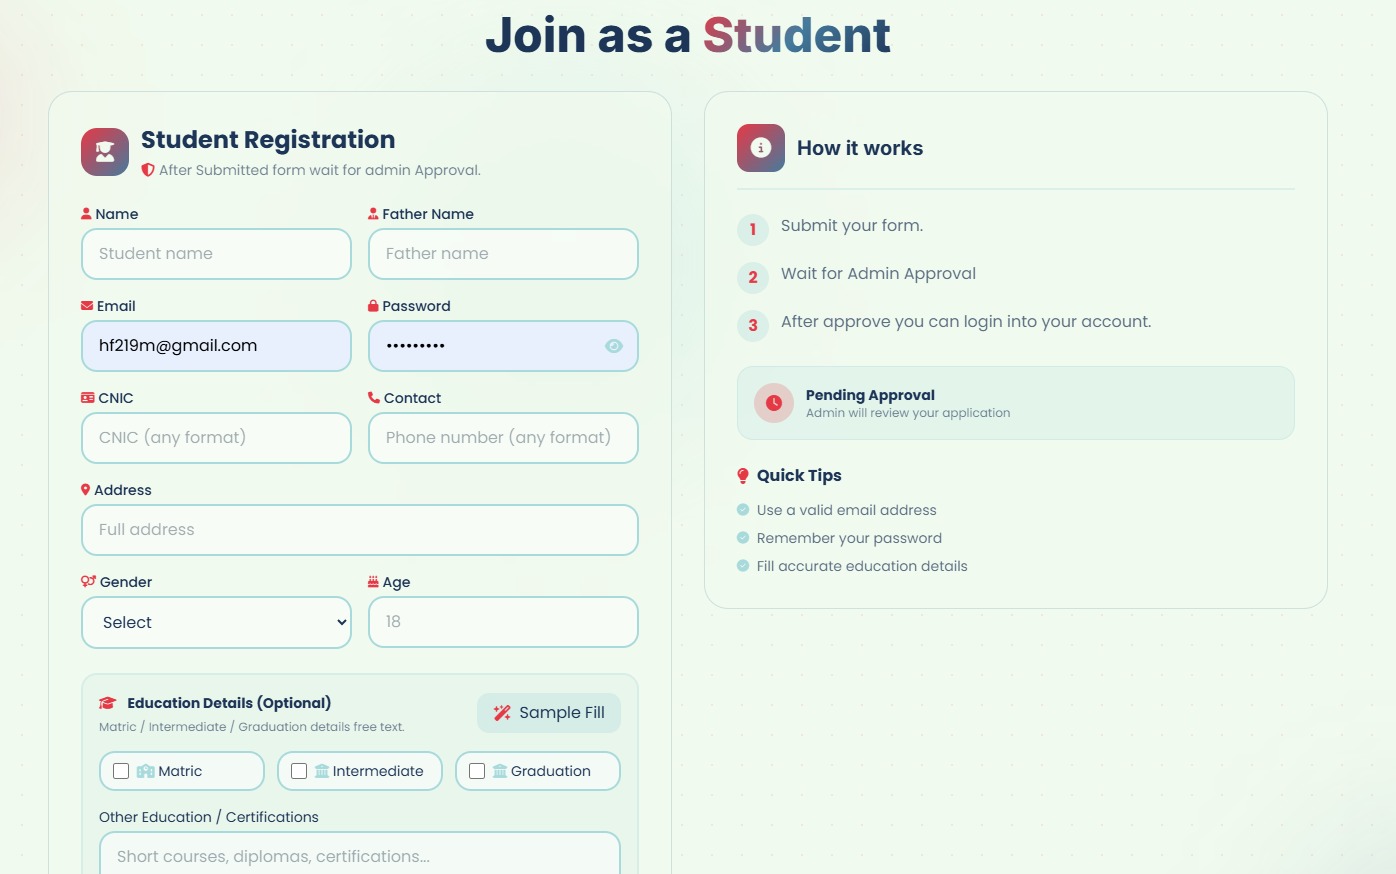Viewport: 1396px width, 874px height.
Task: Enable the Graduation checkbox
Action: 476,771
